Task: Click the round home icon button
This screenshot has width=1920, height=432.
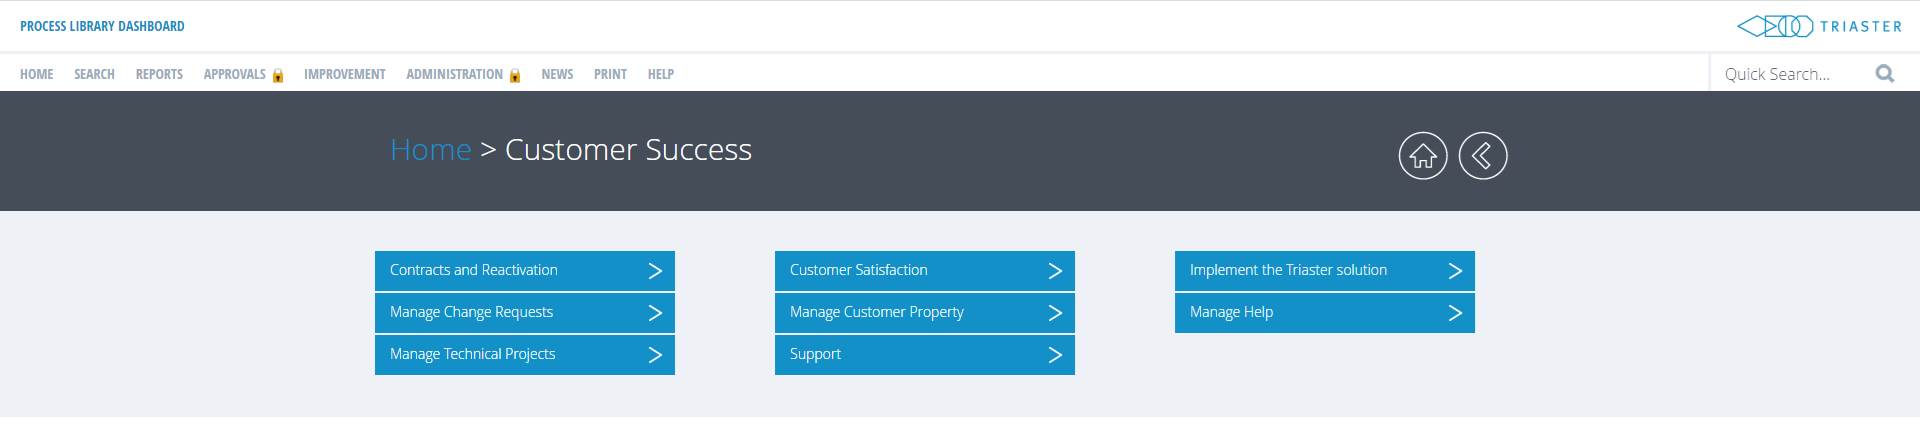Action: click(1422, 156)
